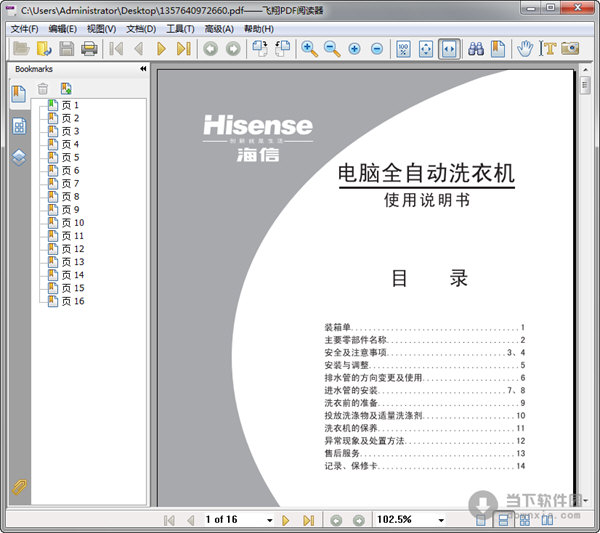This screenshot has height=533, width=600.
Task: Click the open recent document icon
Action: click(x=44, y=49)
